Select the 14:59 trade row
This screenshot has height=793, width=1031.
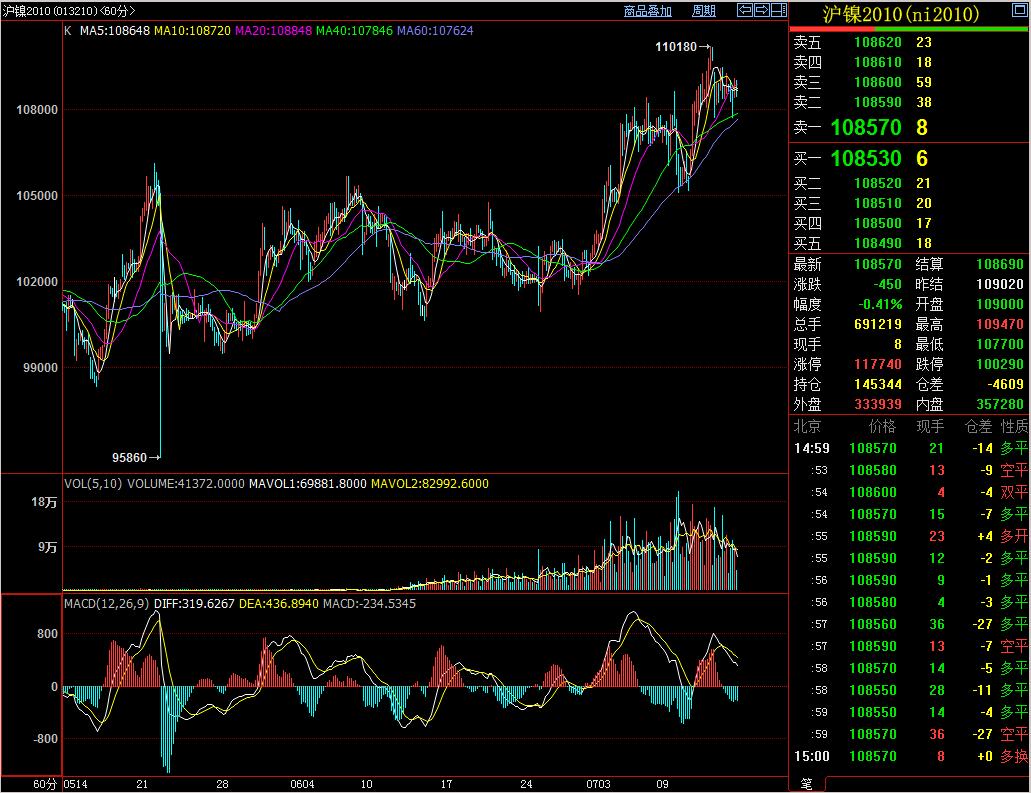click(x=910, y=448)
